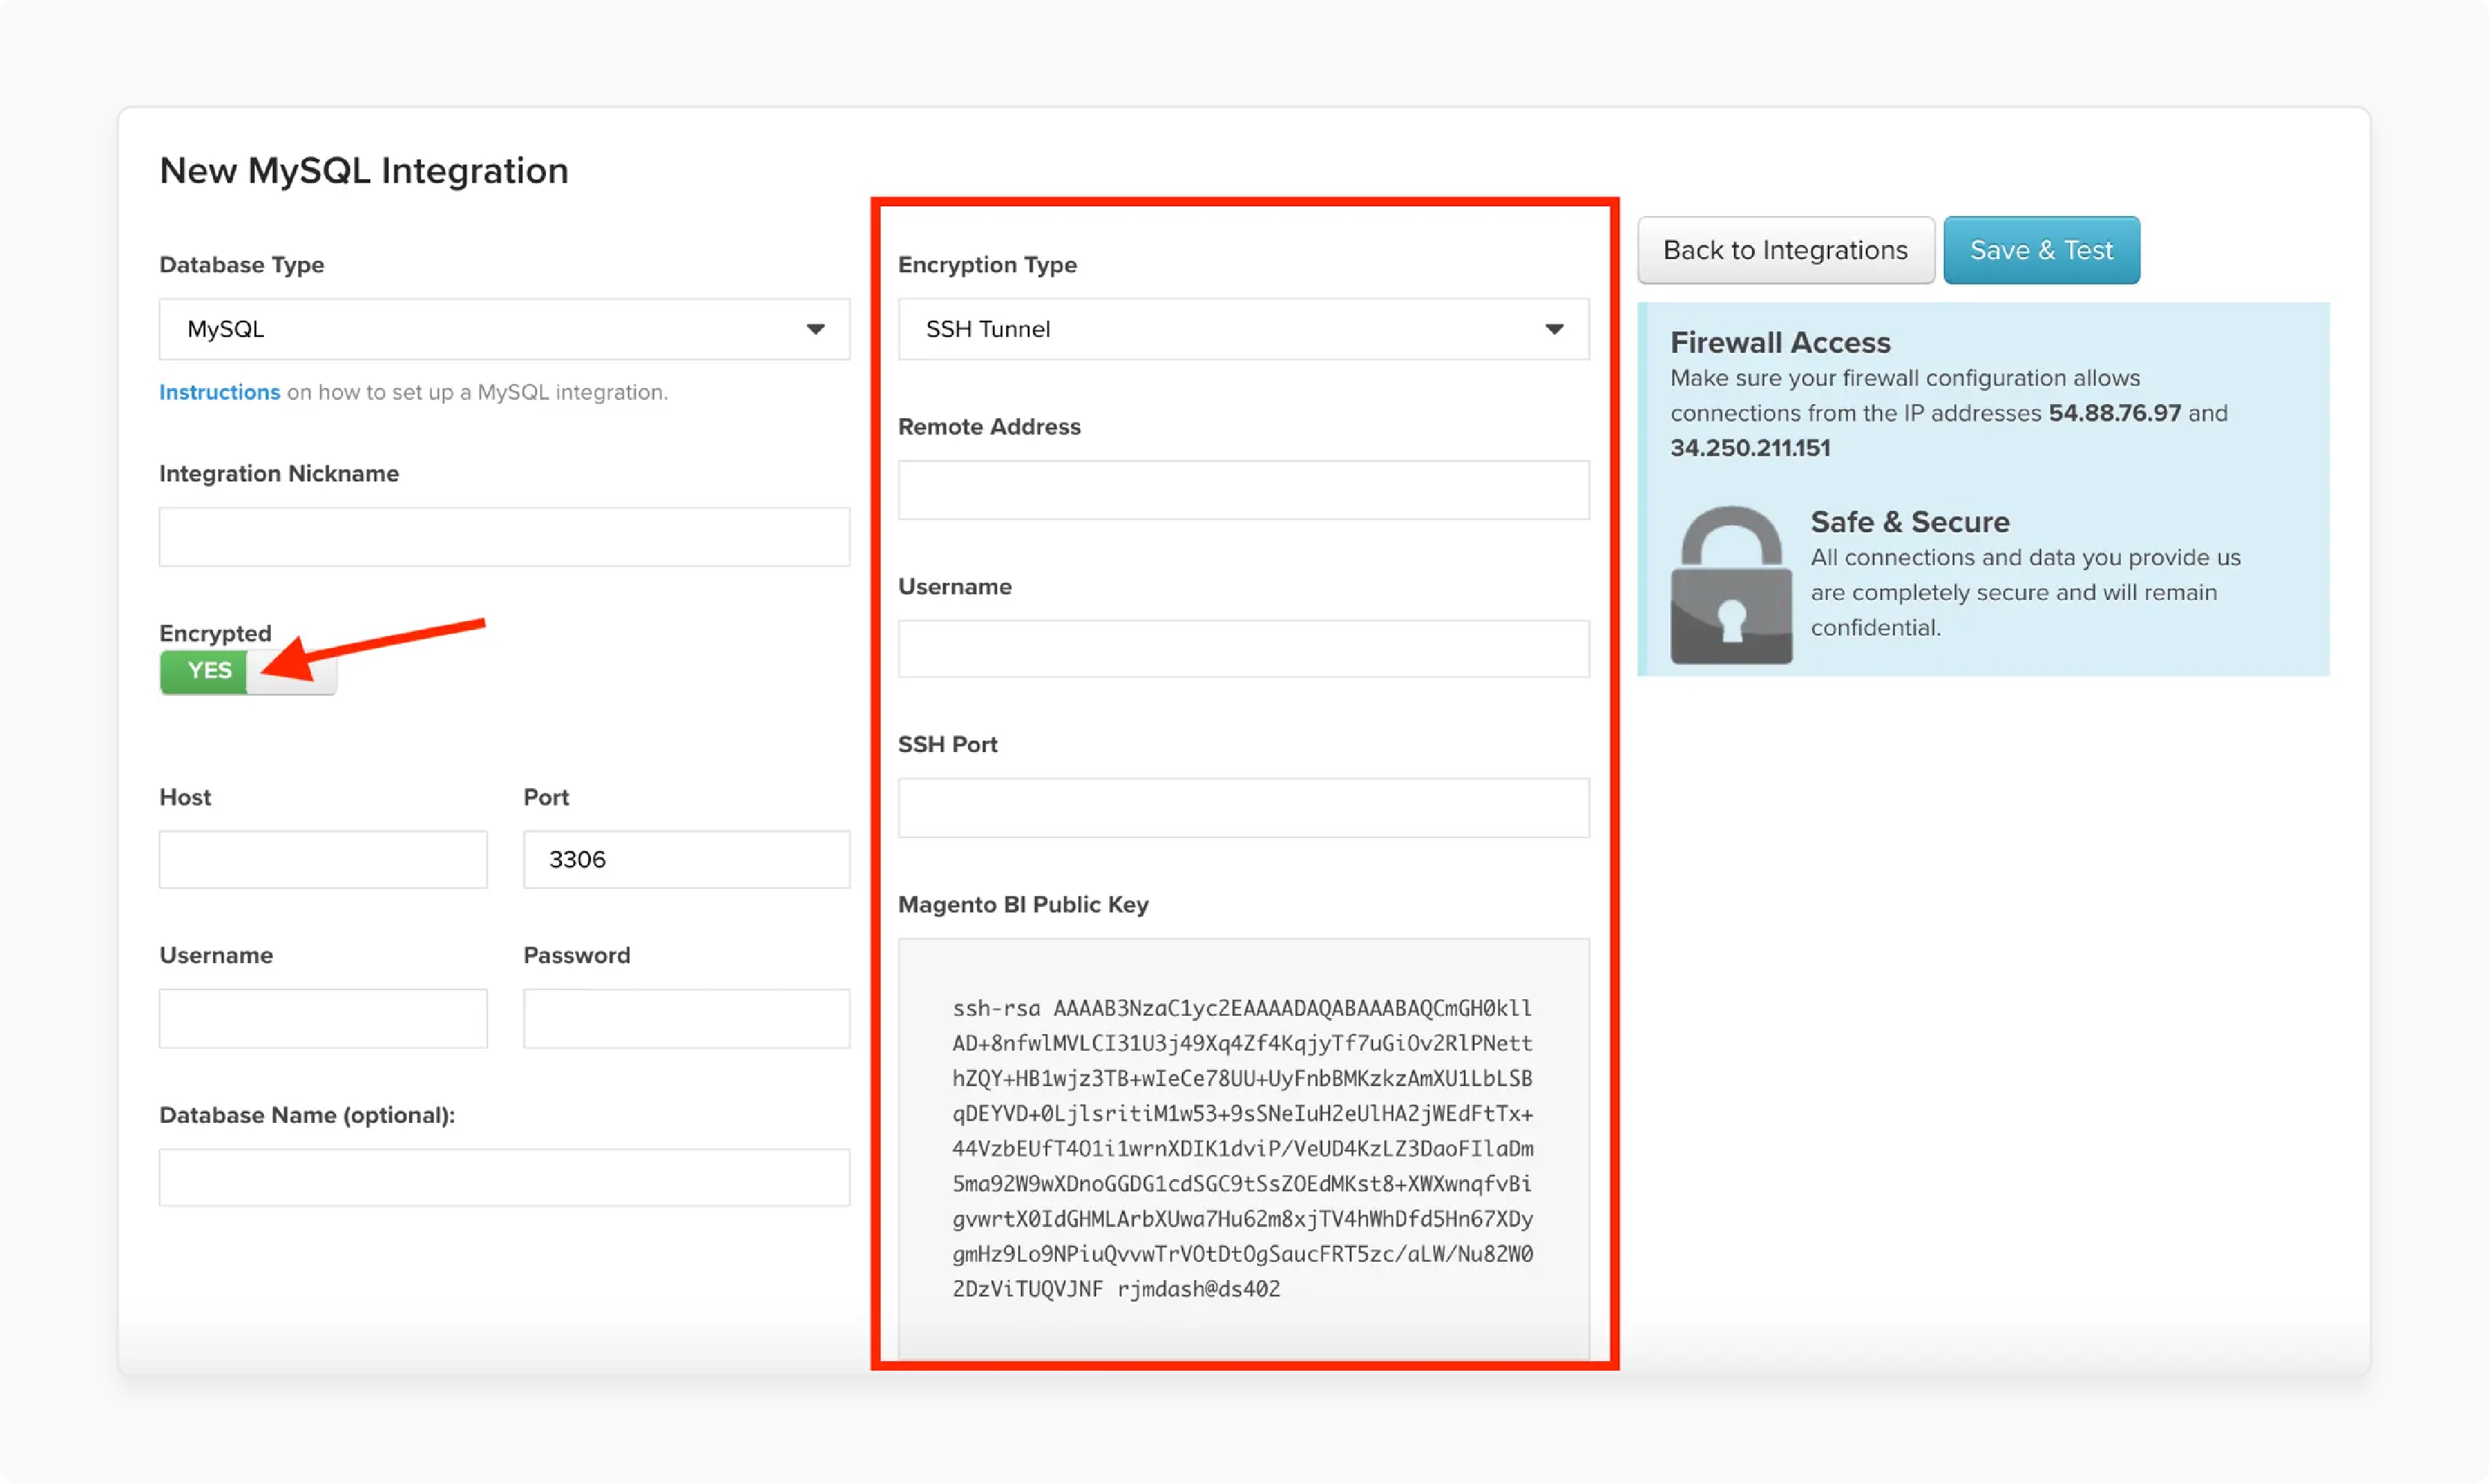Click the rjmdash@ds402 key comment text

[1198, 1289]
